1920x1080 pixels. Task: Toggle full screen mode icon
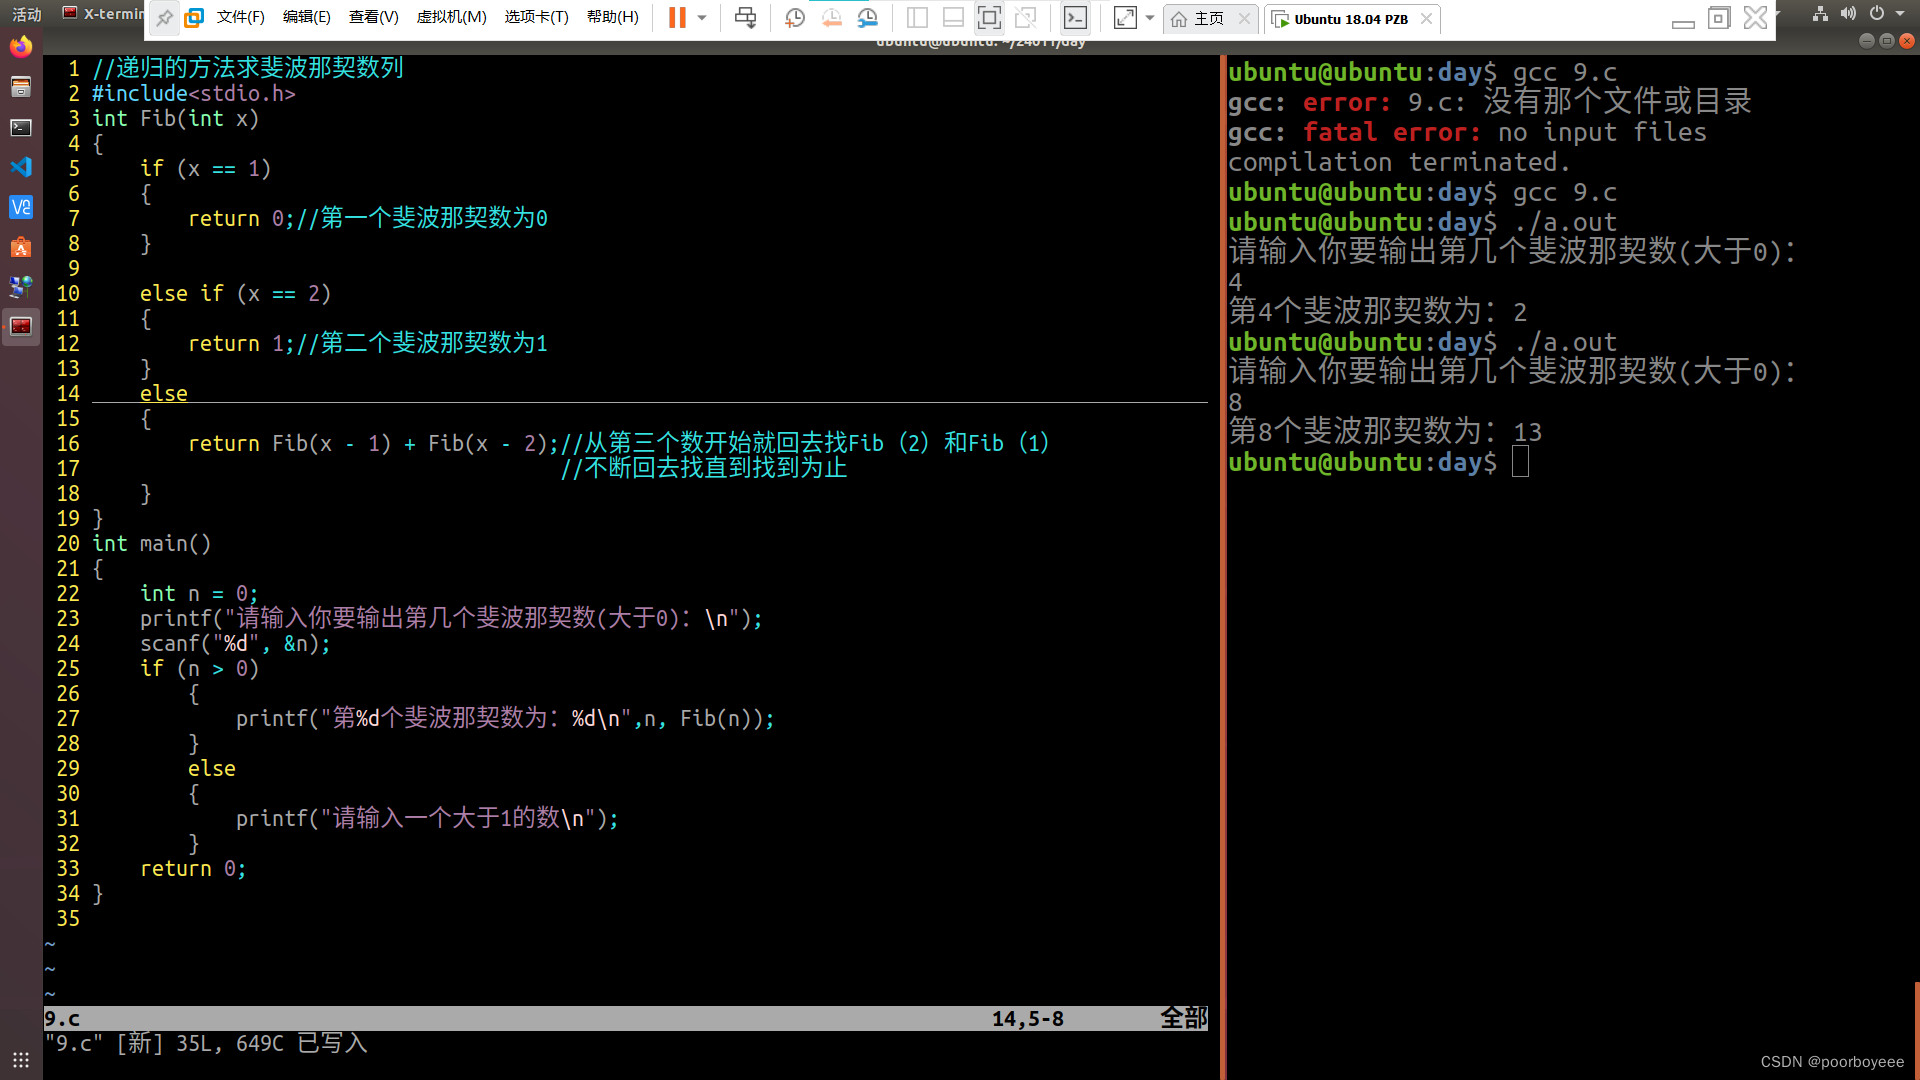[x=989, y=17]
